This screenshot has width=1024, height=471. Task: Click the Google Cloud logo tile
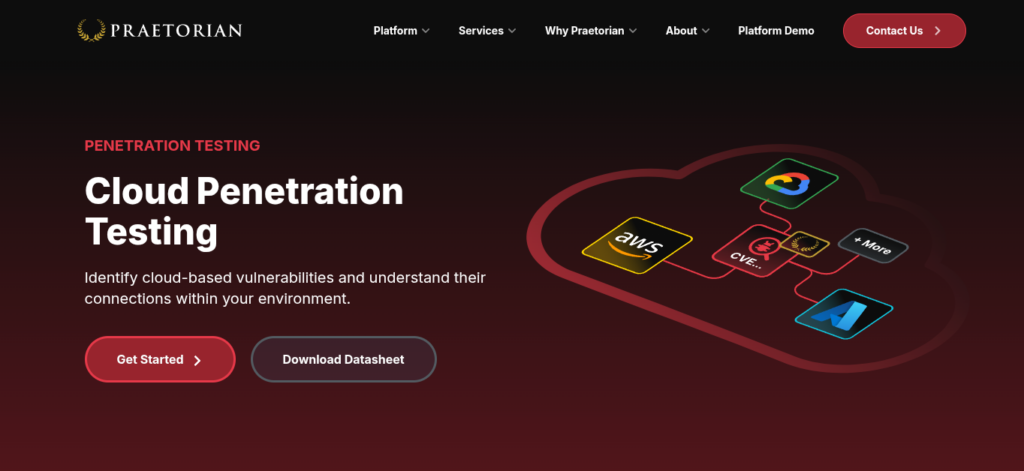790,184
